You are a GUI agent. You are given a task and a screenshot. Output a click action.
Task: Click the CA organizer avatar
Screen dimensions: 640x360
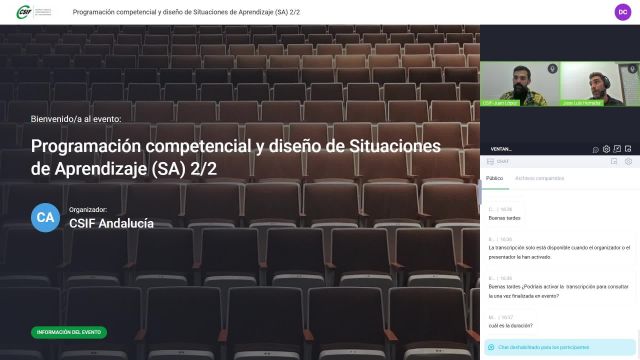coord(45,218)
